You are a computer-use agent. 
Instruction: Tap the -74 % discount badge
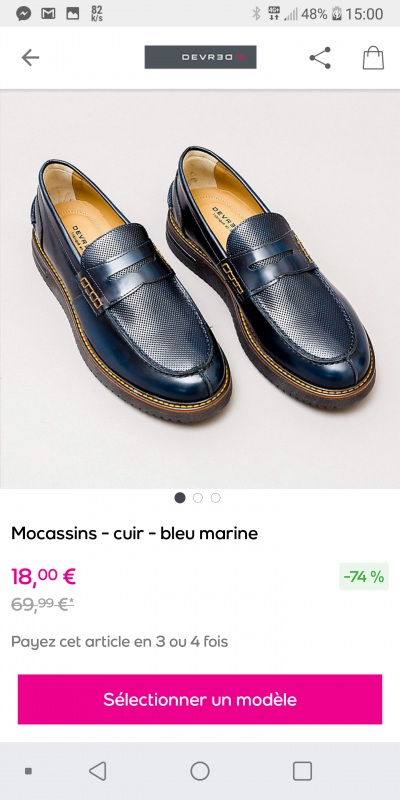click(364, 577)
